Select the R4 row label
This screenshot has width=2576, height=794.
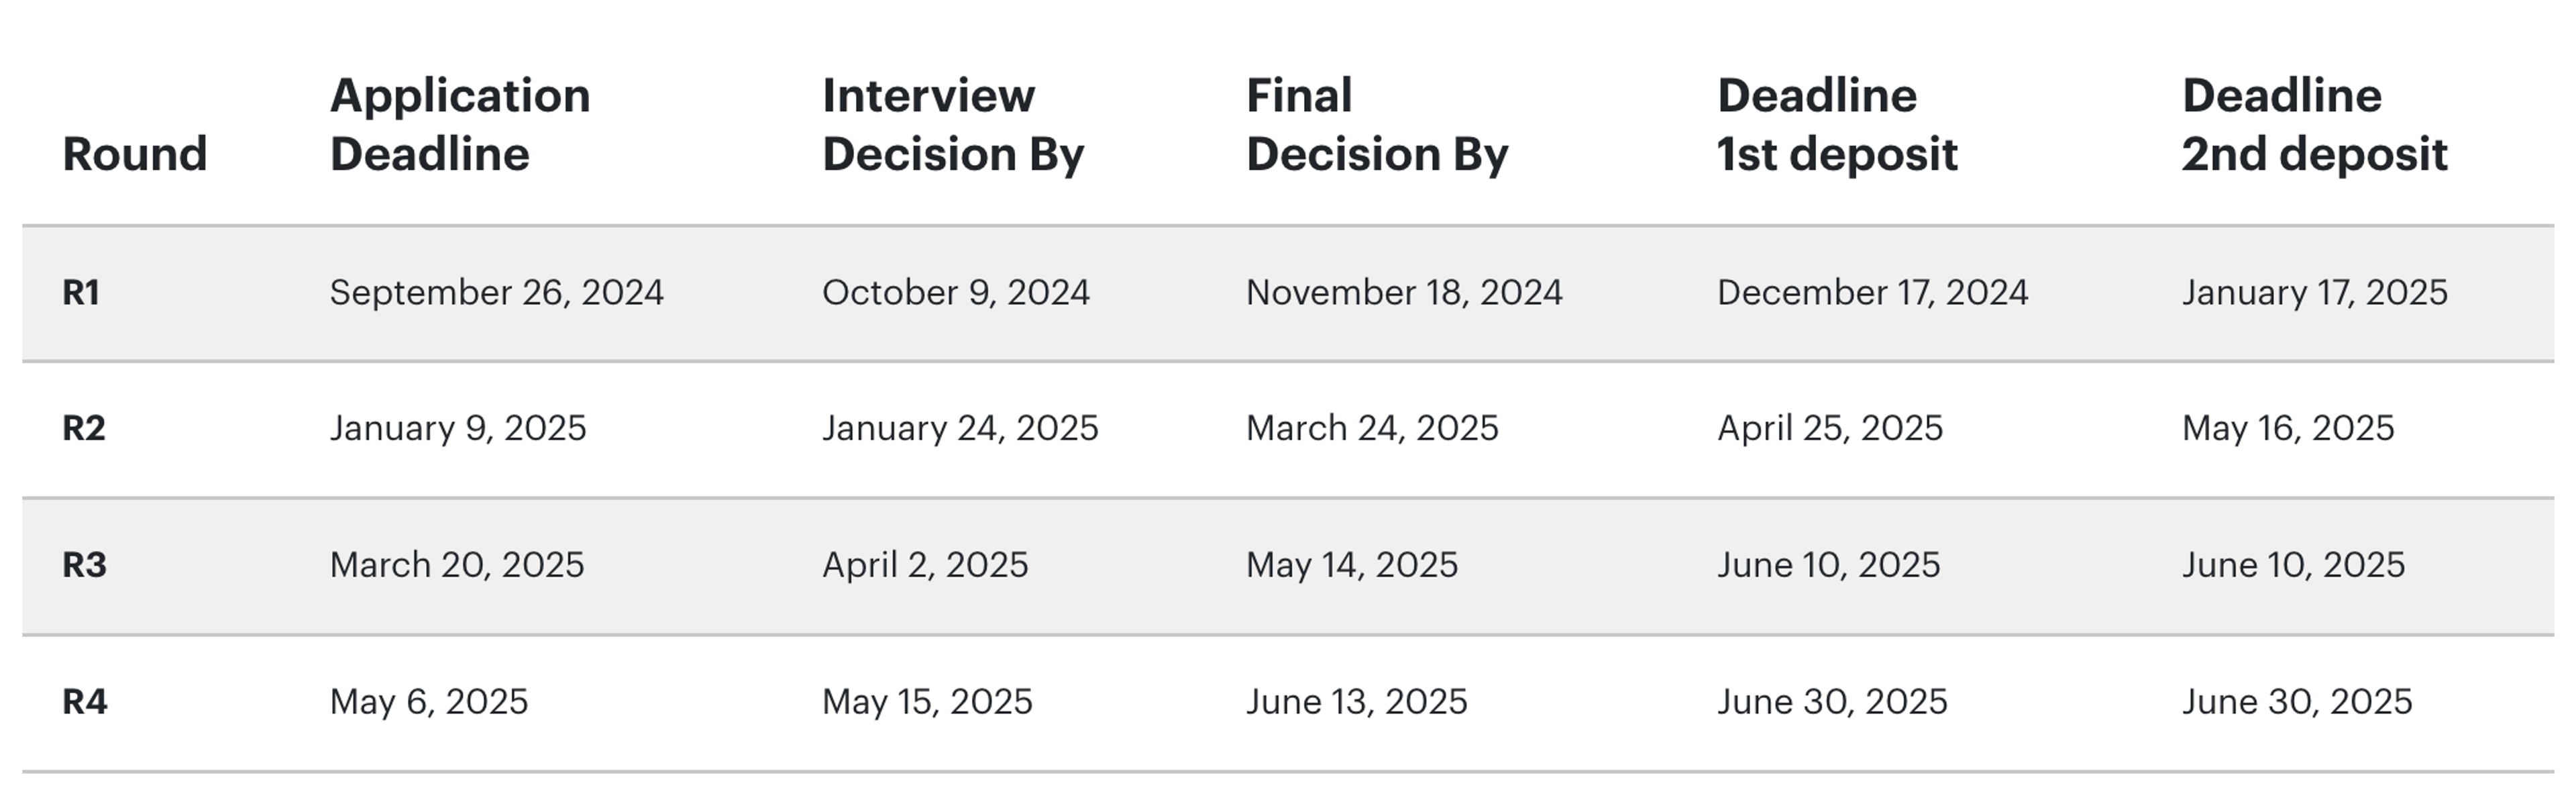tap(84, 702)
